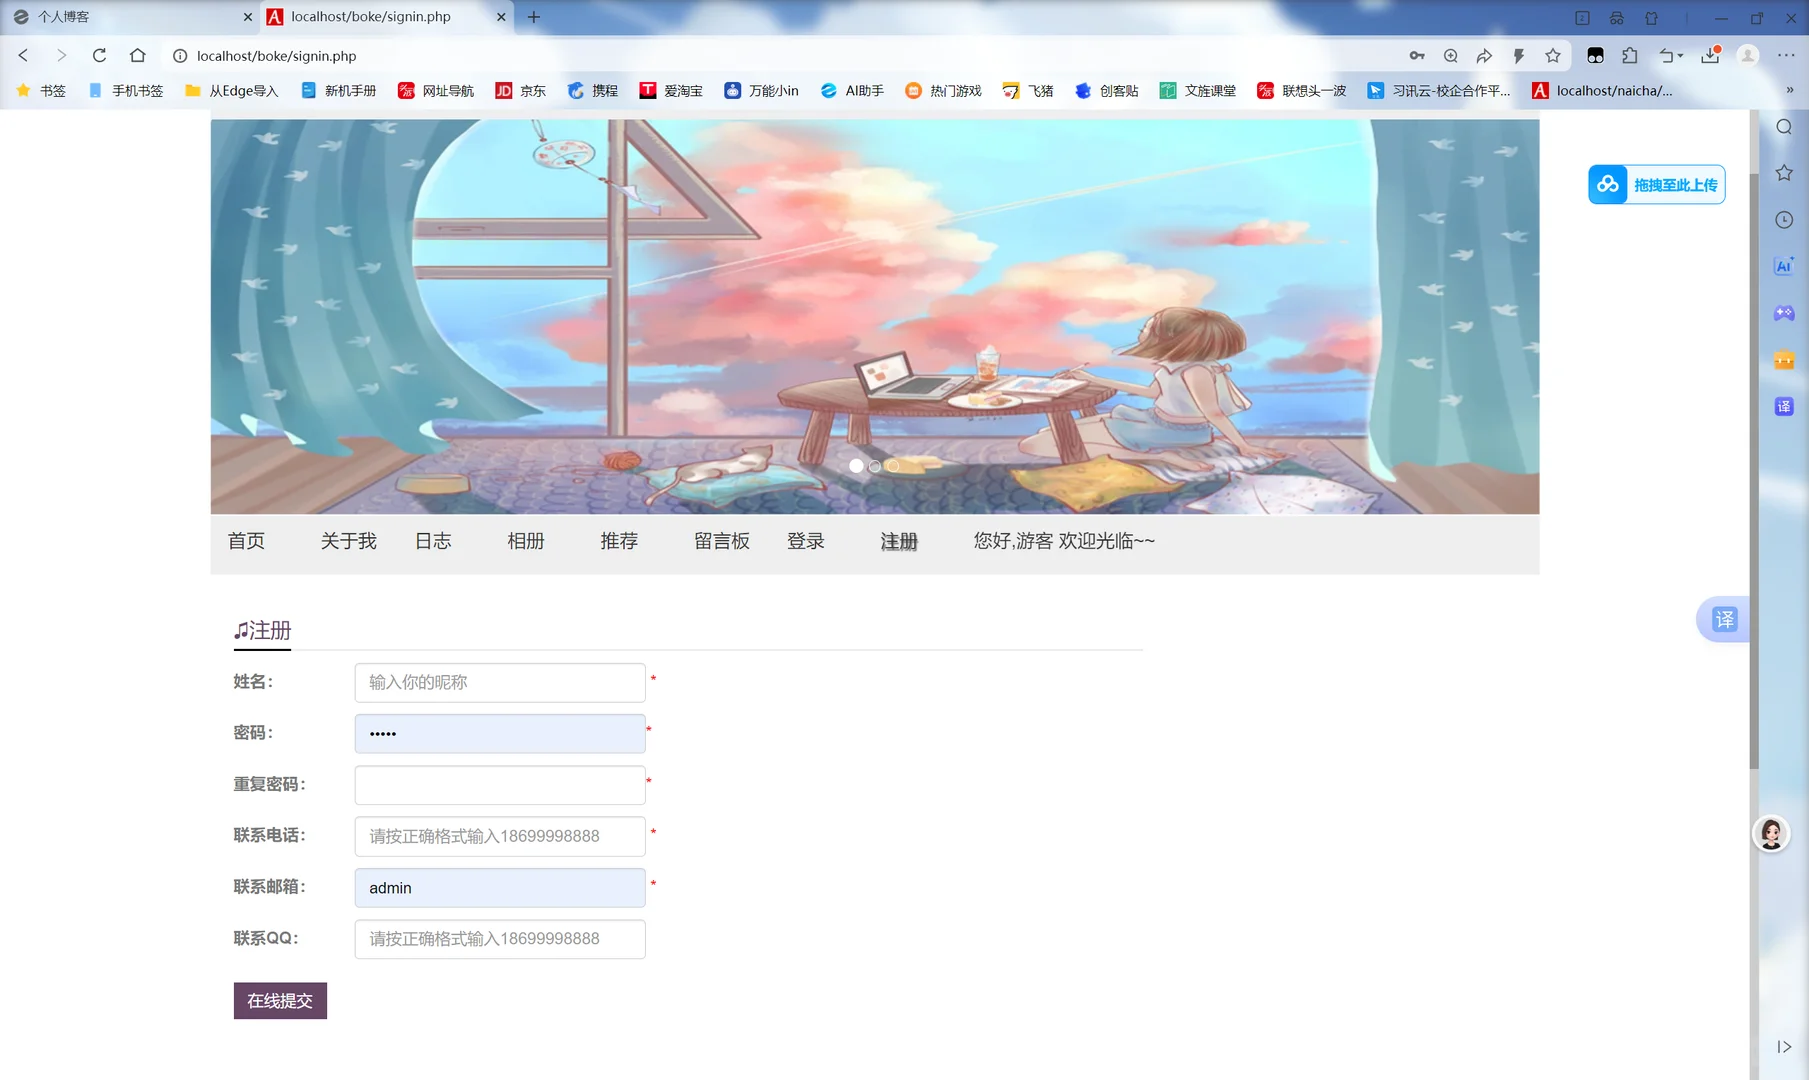
Task: Click the 姓名 nickname input field
Action: tap(499, 682)
